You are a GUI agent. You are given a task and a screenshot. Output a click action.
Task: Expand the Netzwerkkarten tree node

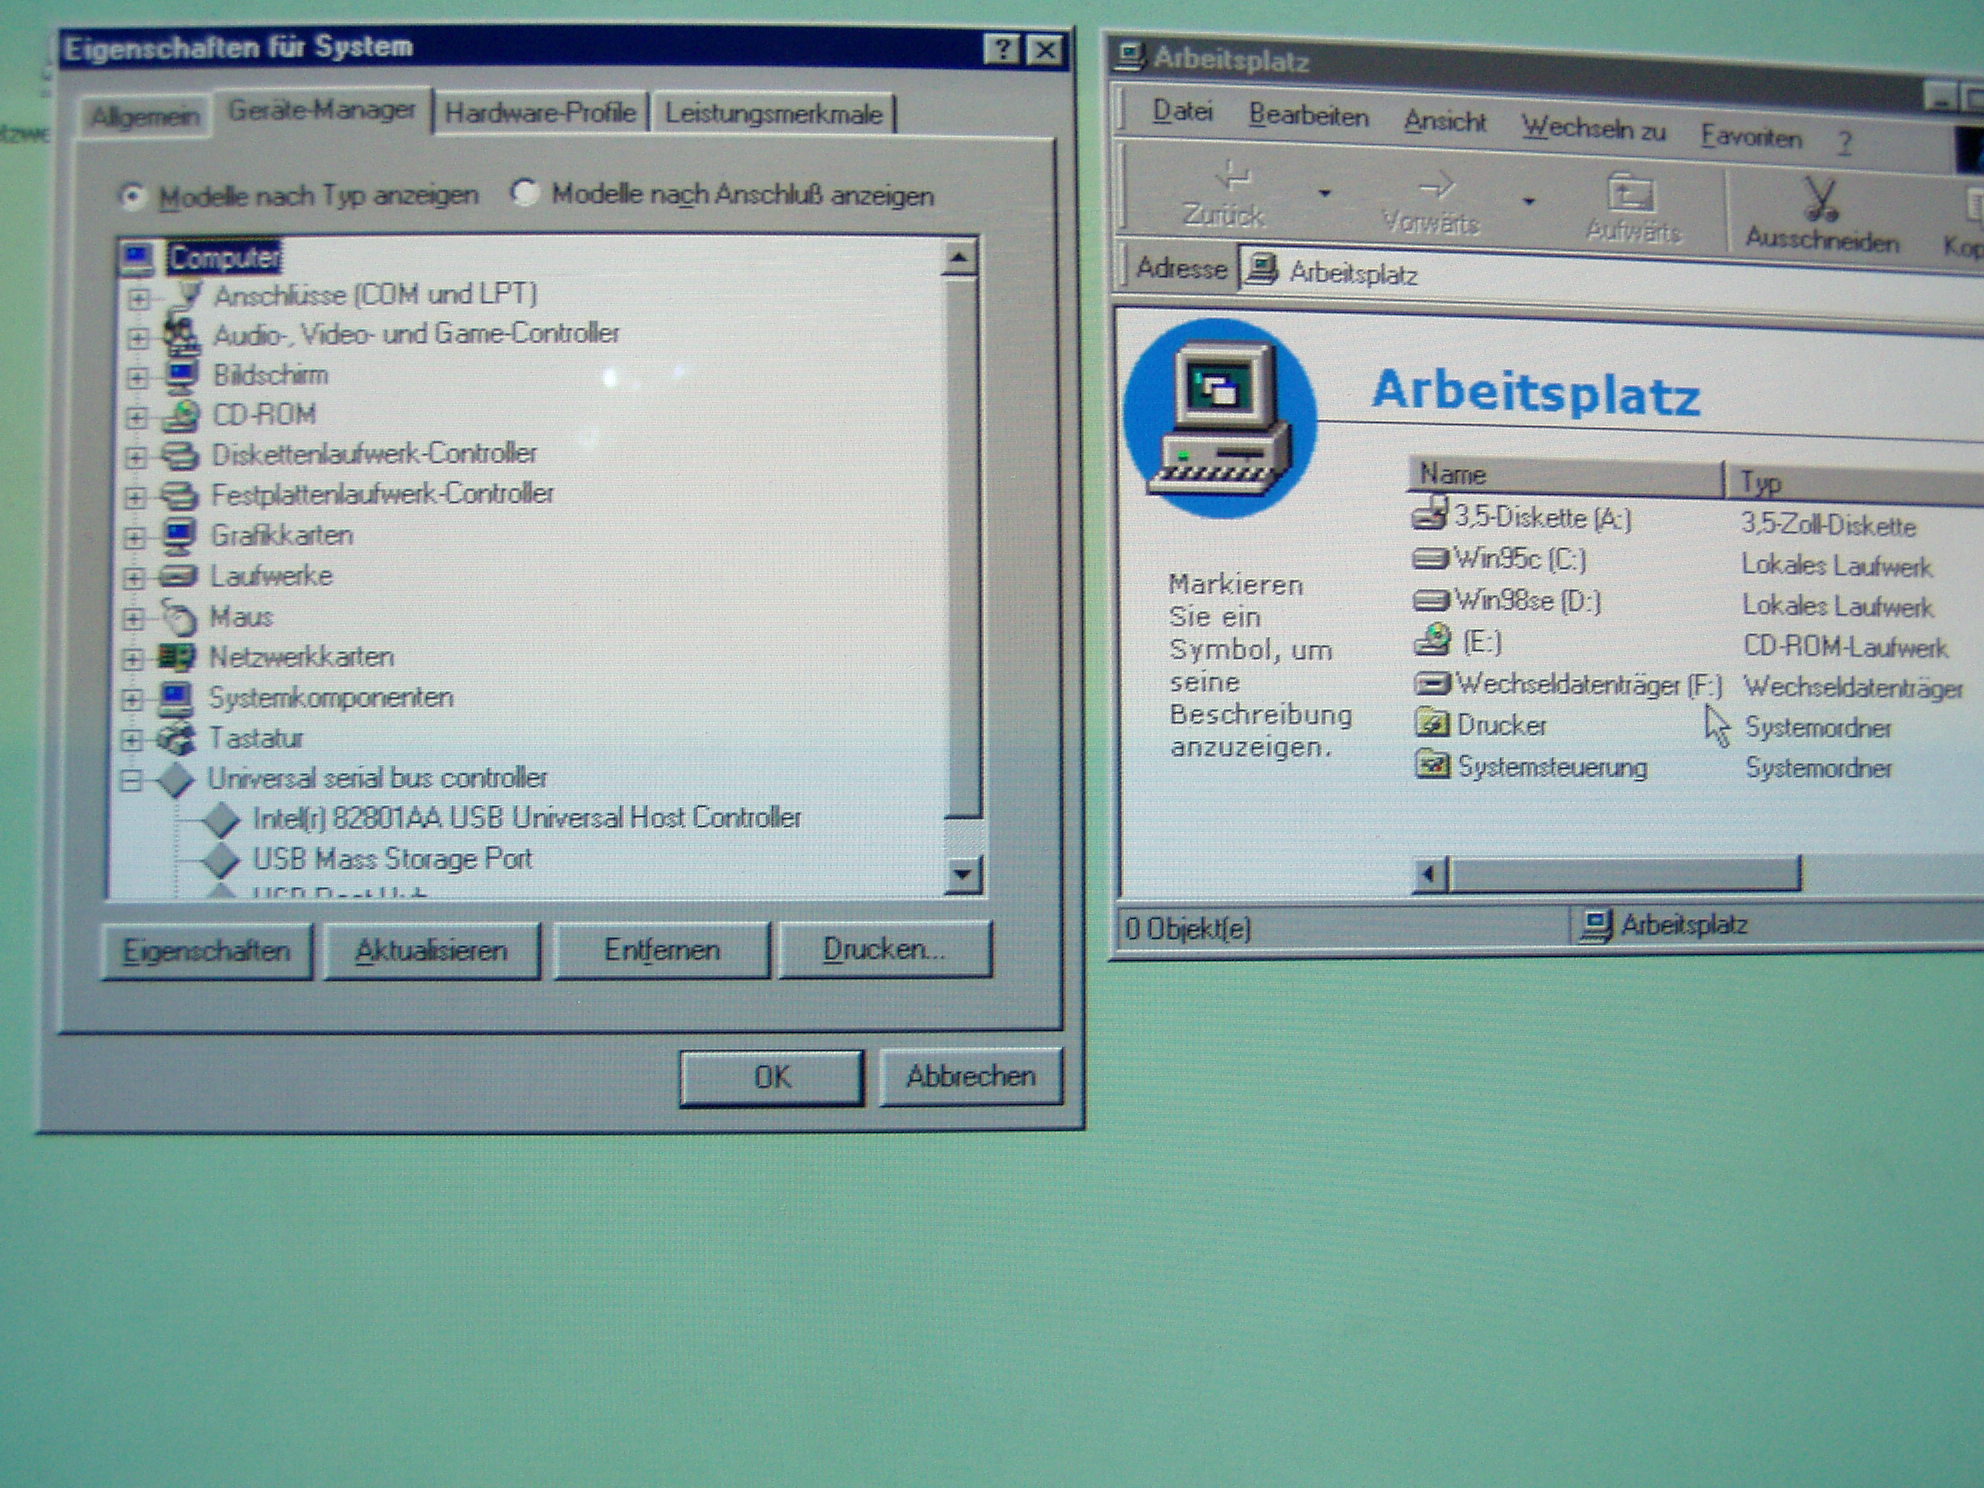pos(132,658)
